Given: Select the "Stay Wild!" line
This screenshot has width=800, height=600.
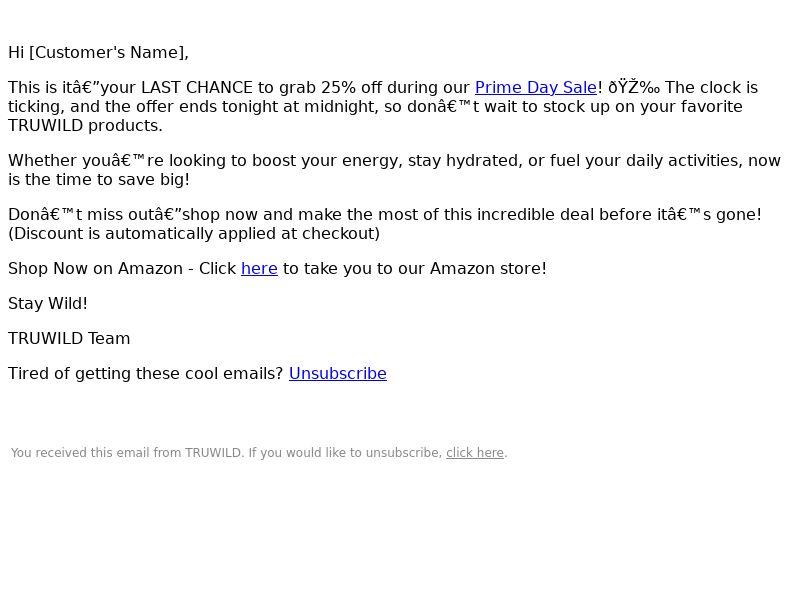Looking at the screenshot, I should coord(48,304).
